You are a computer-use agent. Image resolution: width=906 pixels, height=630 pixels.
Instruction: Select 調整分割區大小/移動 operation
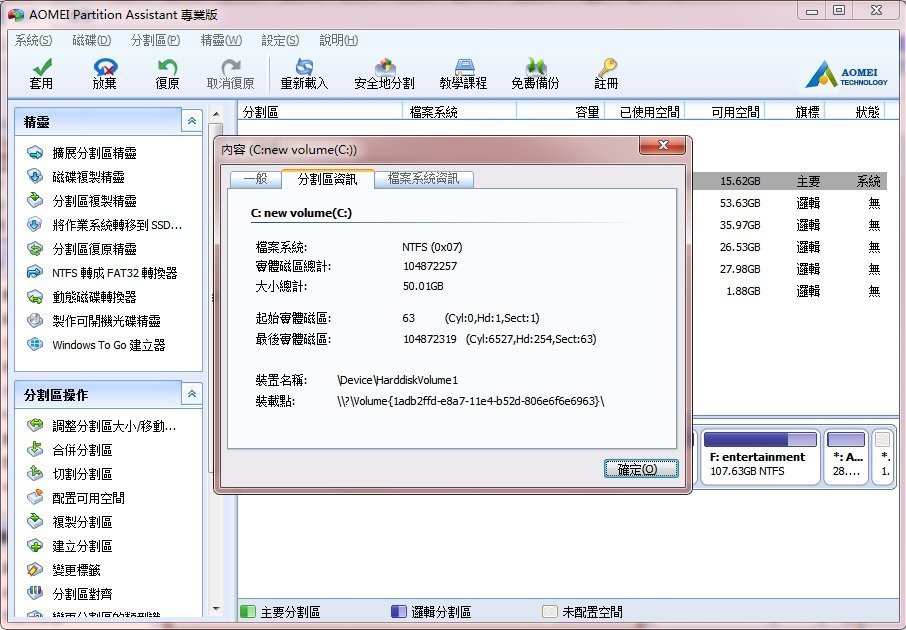[114, 427]
